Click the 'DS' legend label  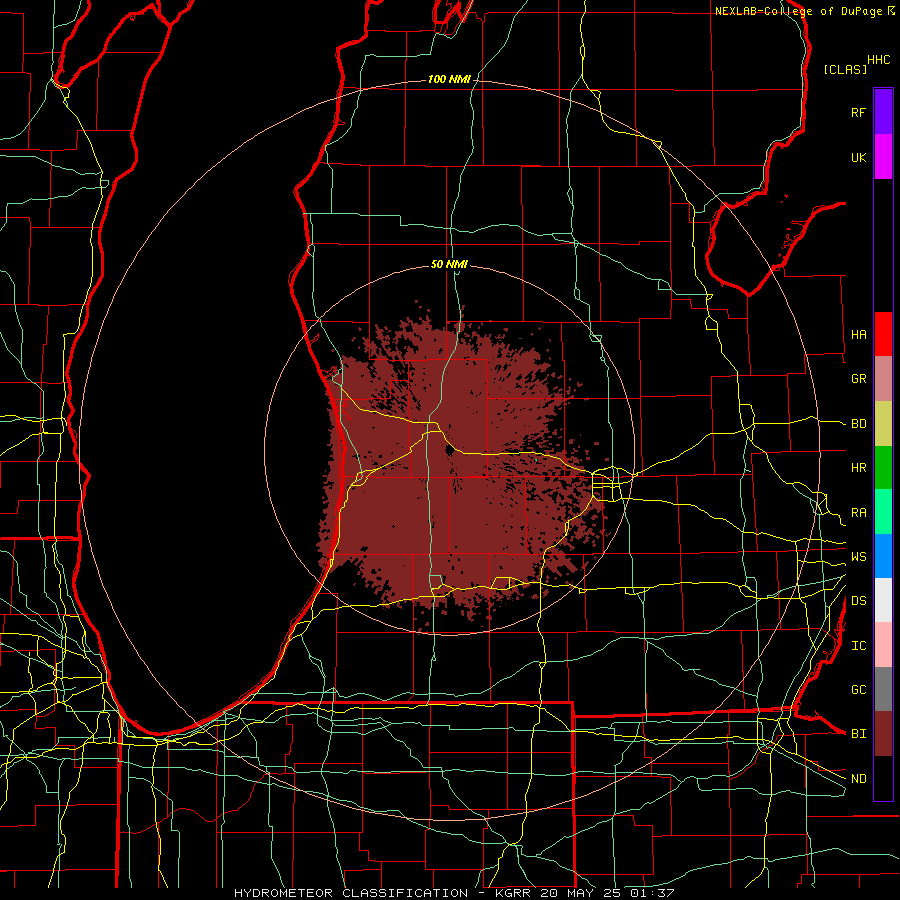pyautogui.click(x=858, y=601)
